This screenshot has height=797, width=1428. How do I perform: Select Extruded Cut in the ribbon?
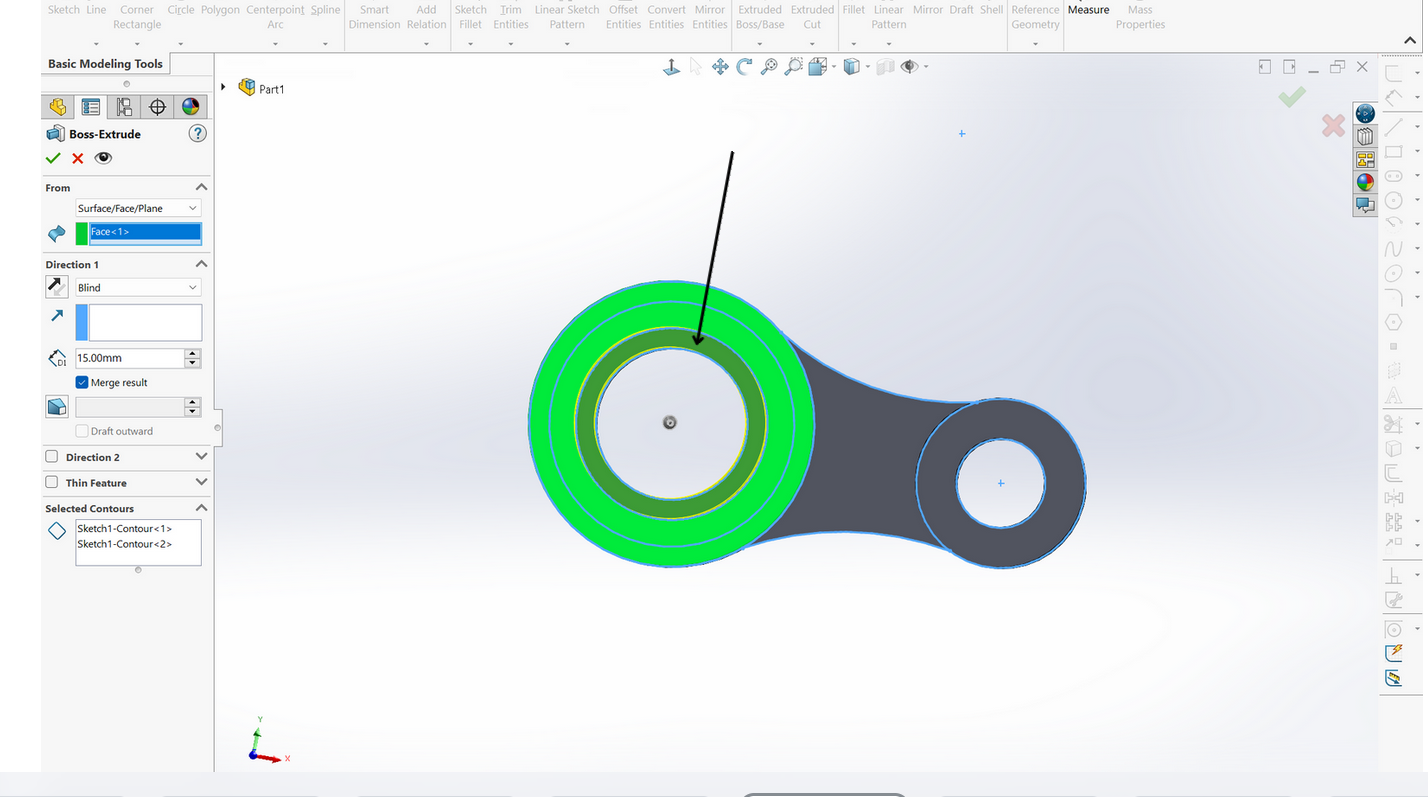click(x=812, y=17)
